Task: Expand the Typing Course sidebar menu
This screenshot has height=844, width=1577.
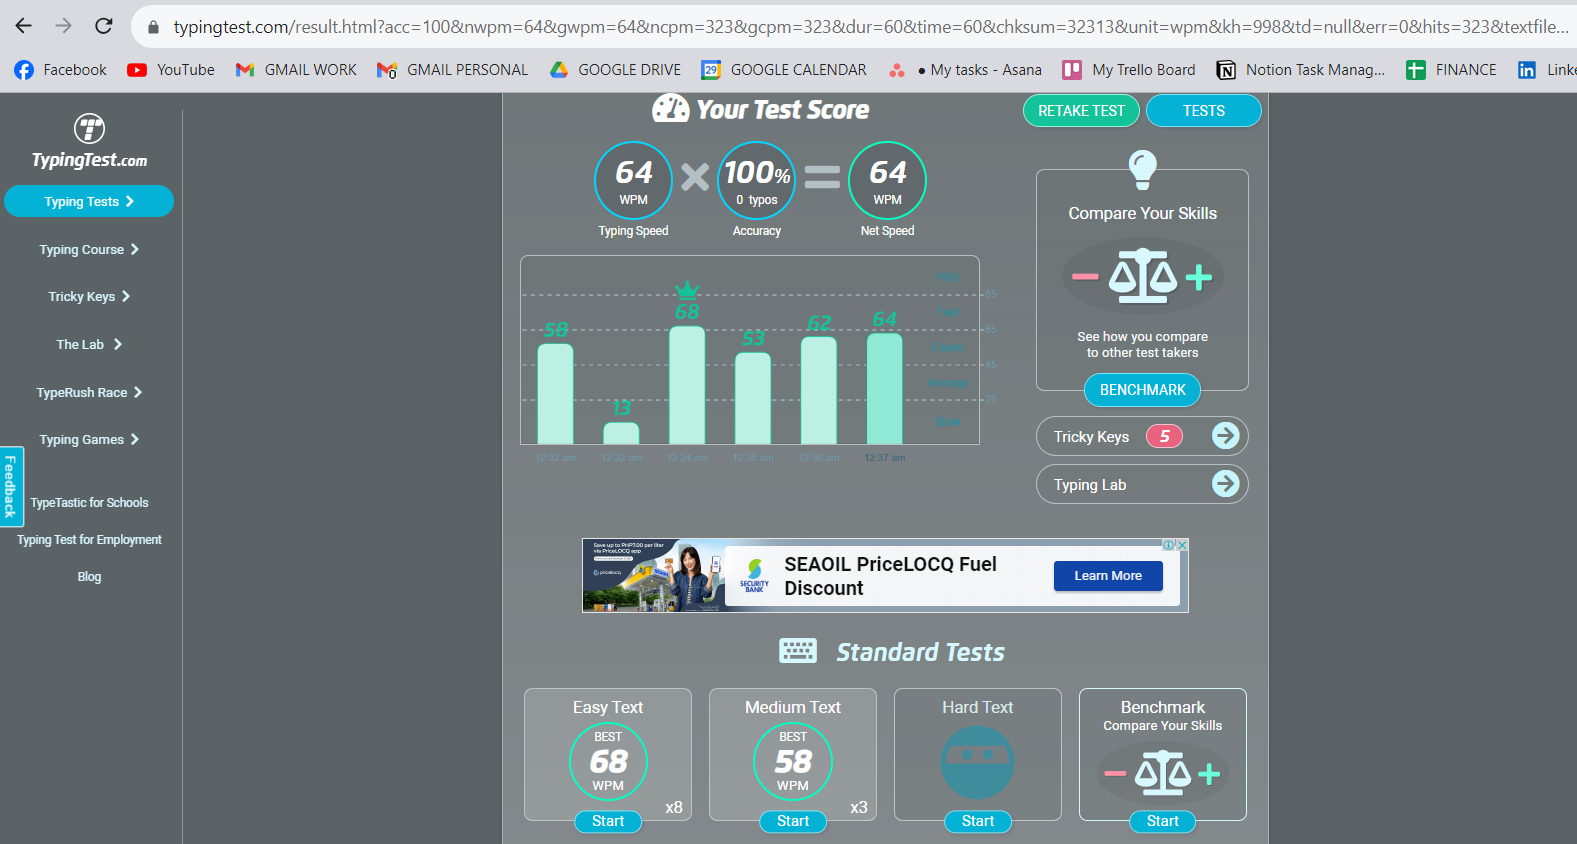Action: pos(89,249)
